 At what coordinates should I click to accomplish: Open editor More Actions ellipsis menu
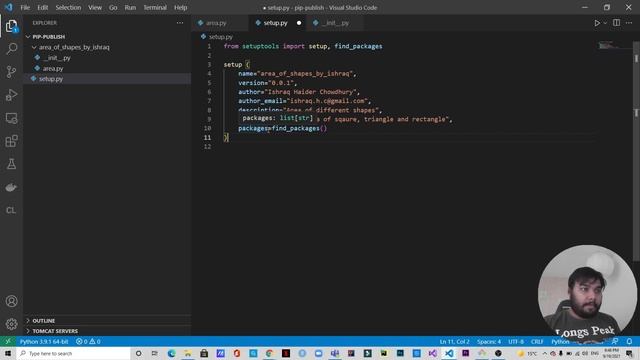(629, 23)
